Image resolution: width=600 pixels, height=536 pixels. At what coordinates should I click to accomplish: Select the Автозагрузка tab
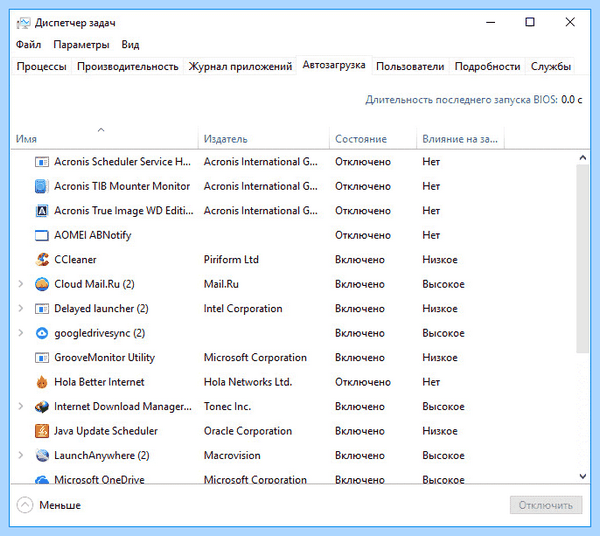pyautogui.click(x=334, y=65)
